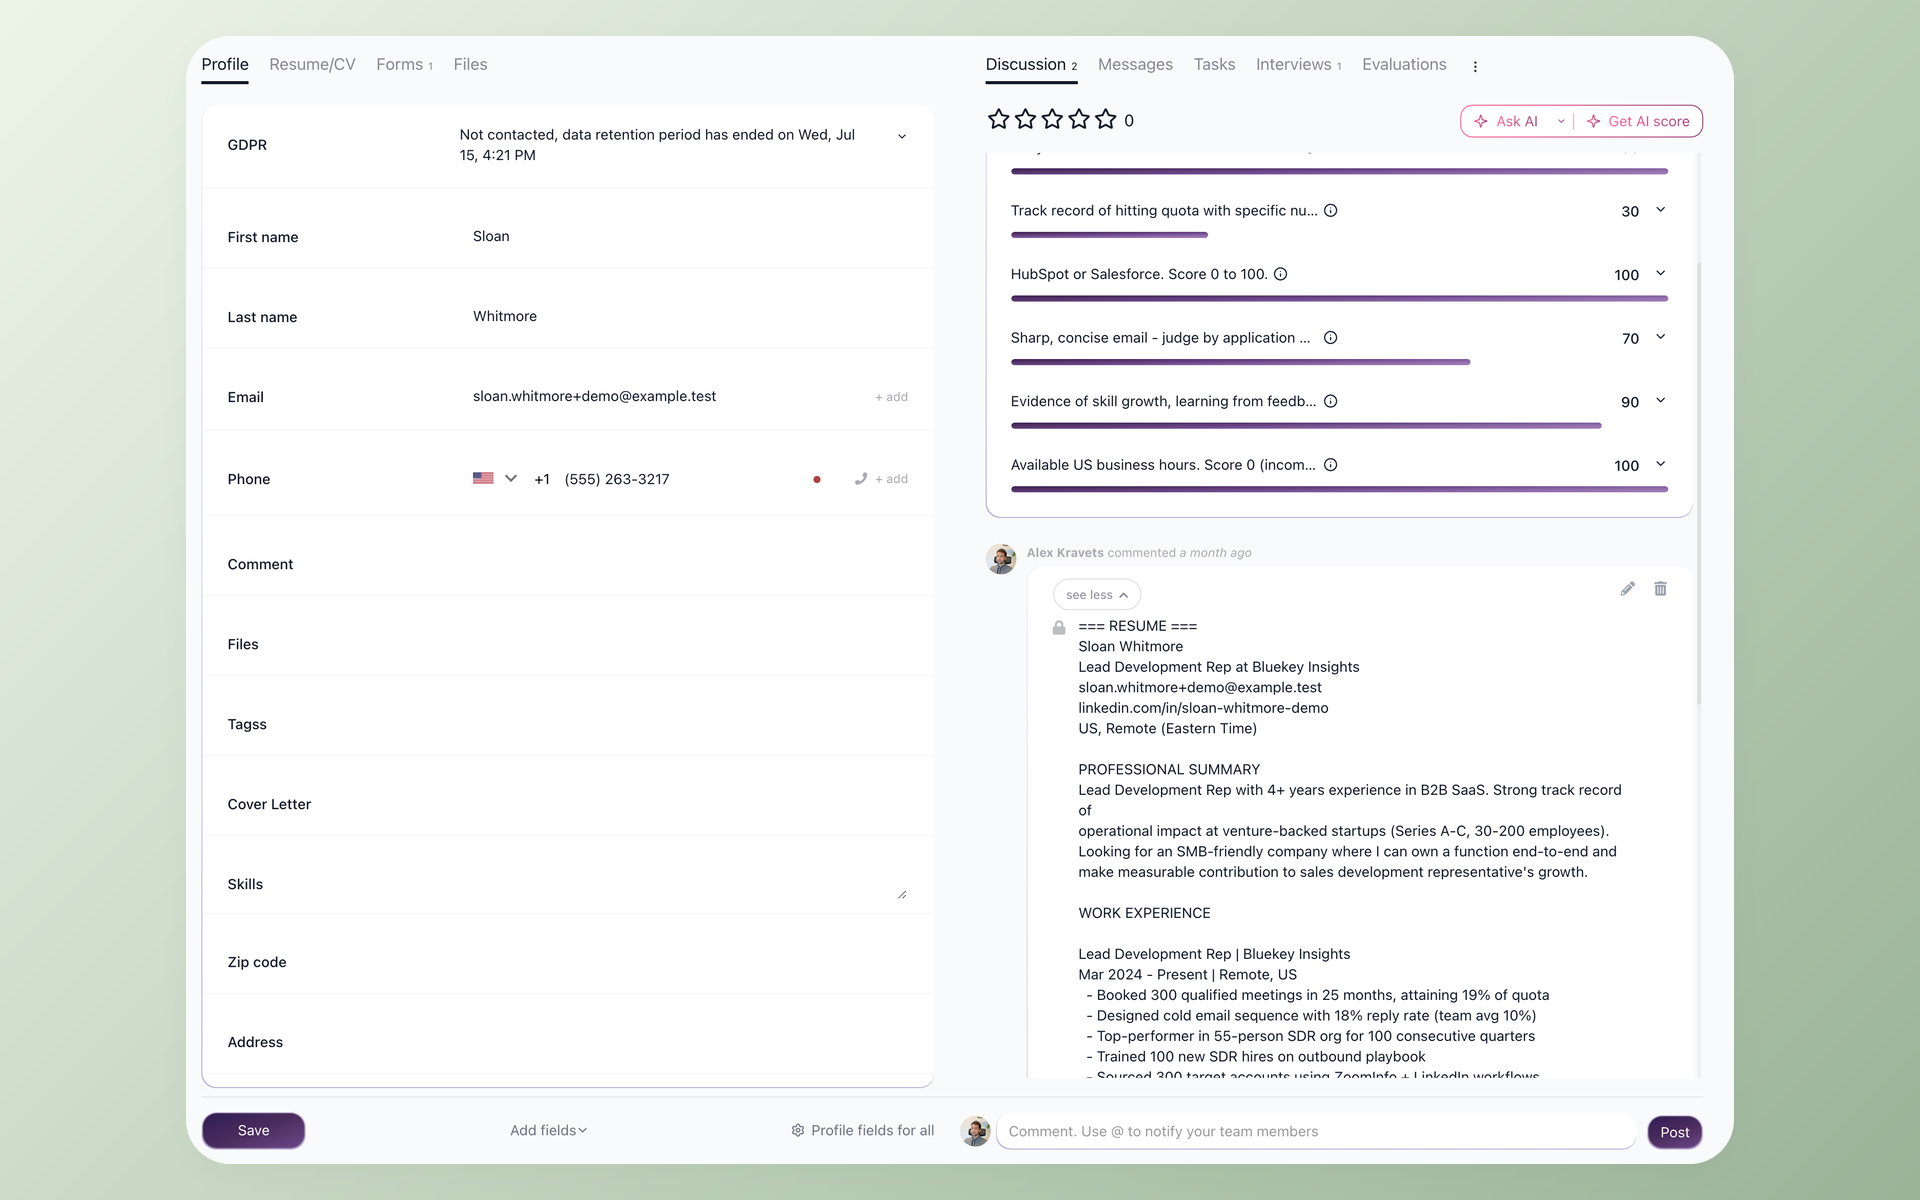Image resolution: width=1920 pixels, height=1200 pixels.
Task: Open Profile fields for all settings
Action: coord(863,1131)
